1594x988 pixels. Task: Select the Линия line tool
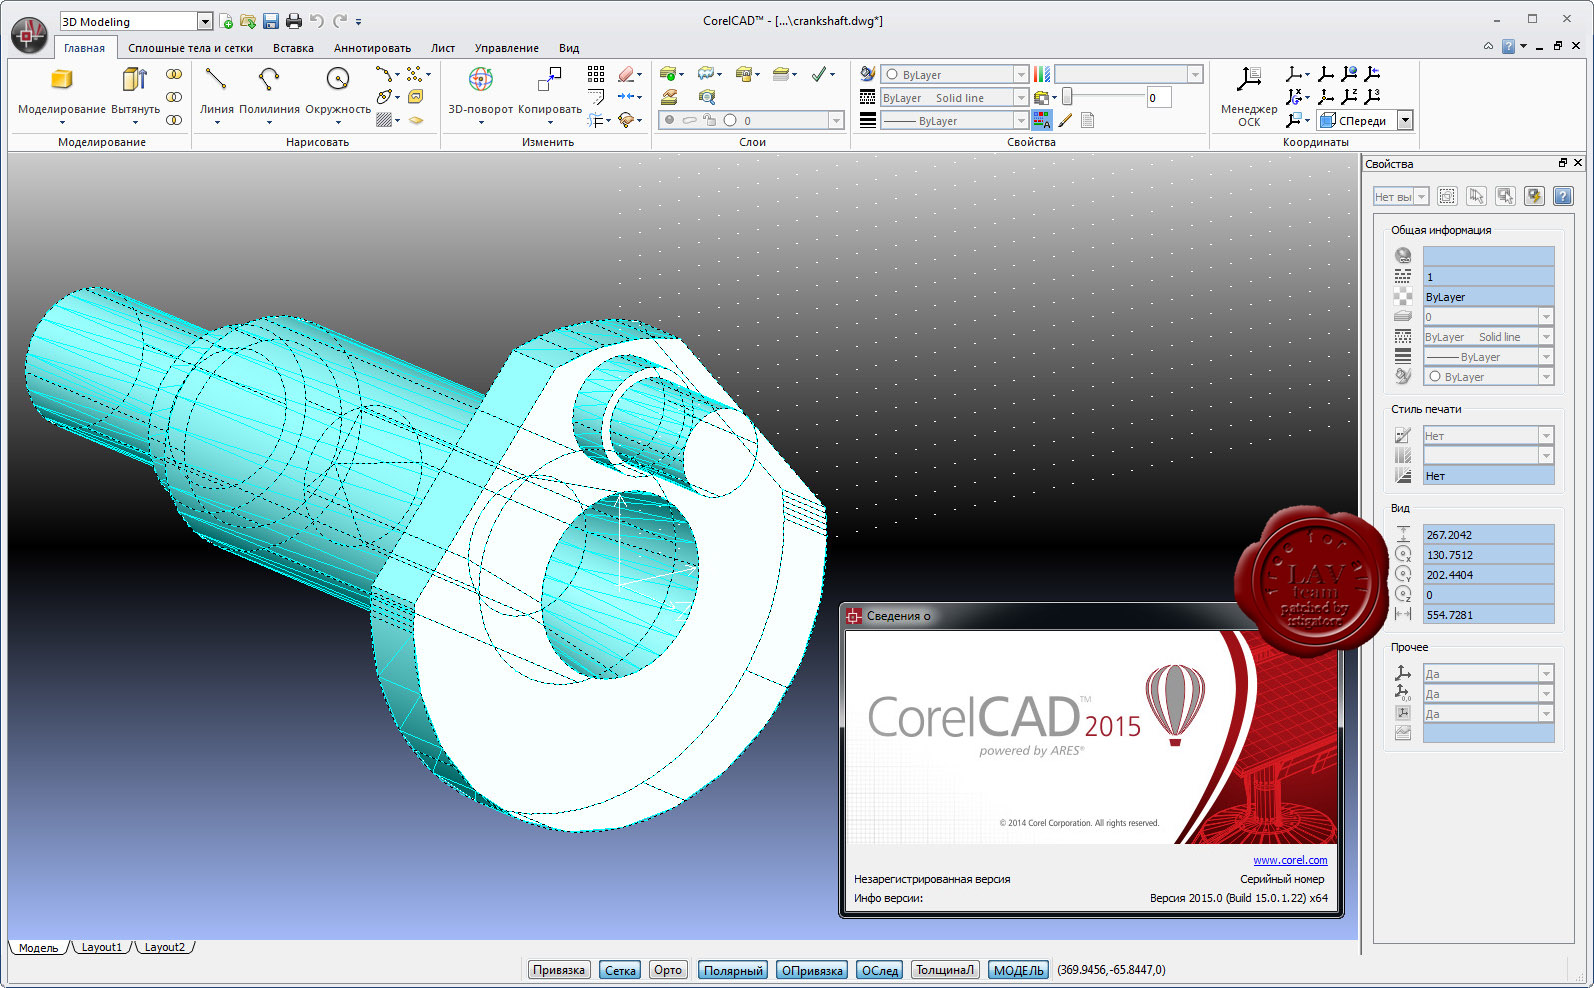216,95
